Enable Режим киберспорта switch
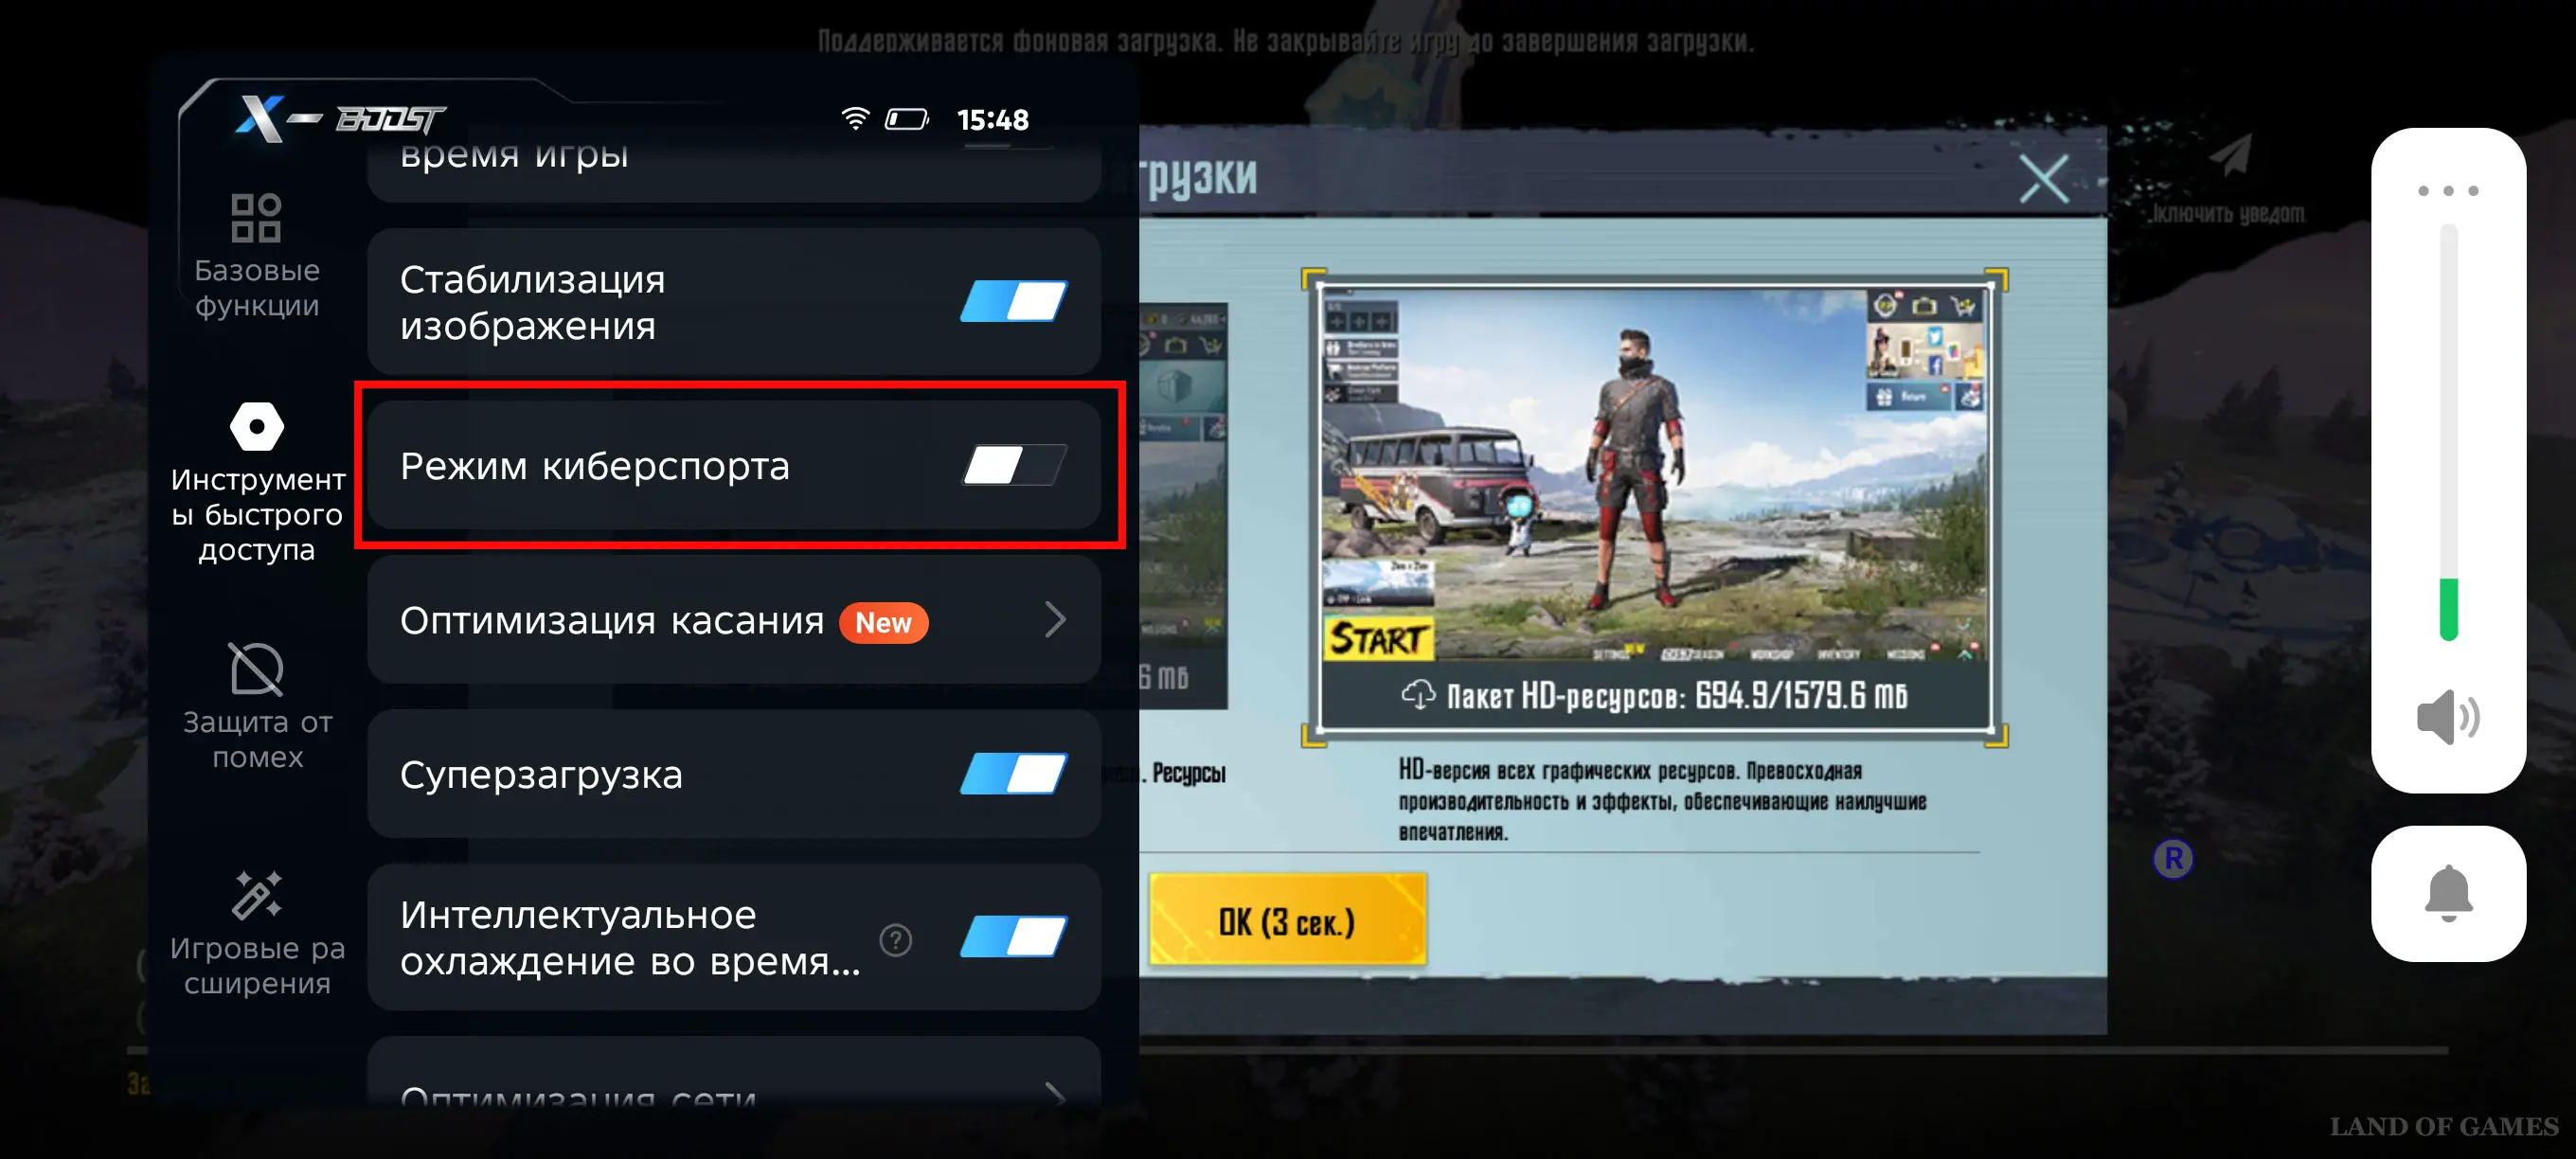Screen dimensions: 2576x1159 point(1013,465)
